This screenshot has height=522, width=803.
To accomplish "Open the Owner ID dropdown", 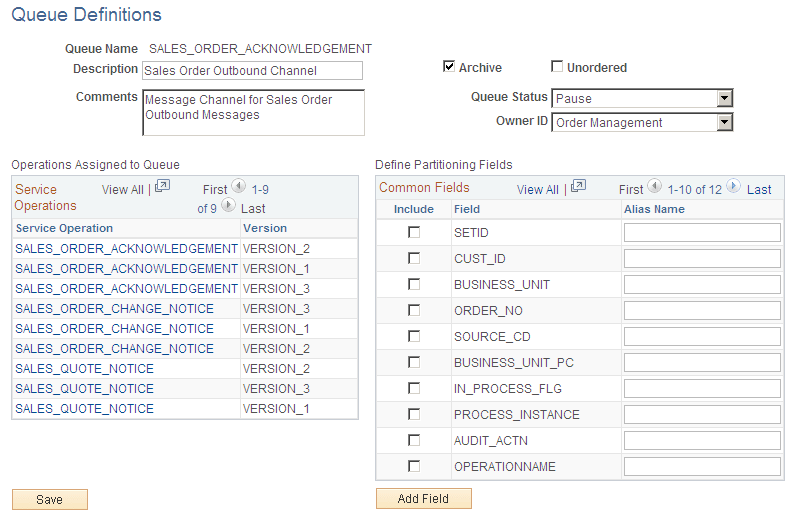I will pyautogui.click(x=724, y=122).
